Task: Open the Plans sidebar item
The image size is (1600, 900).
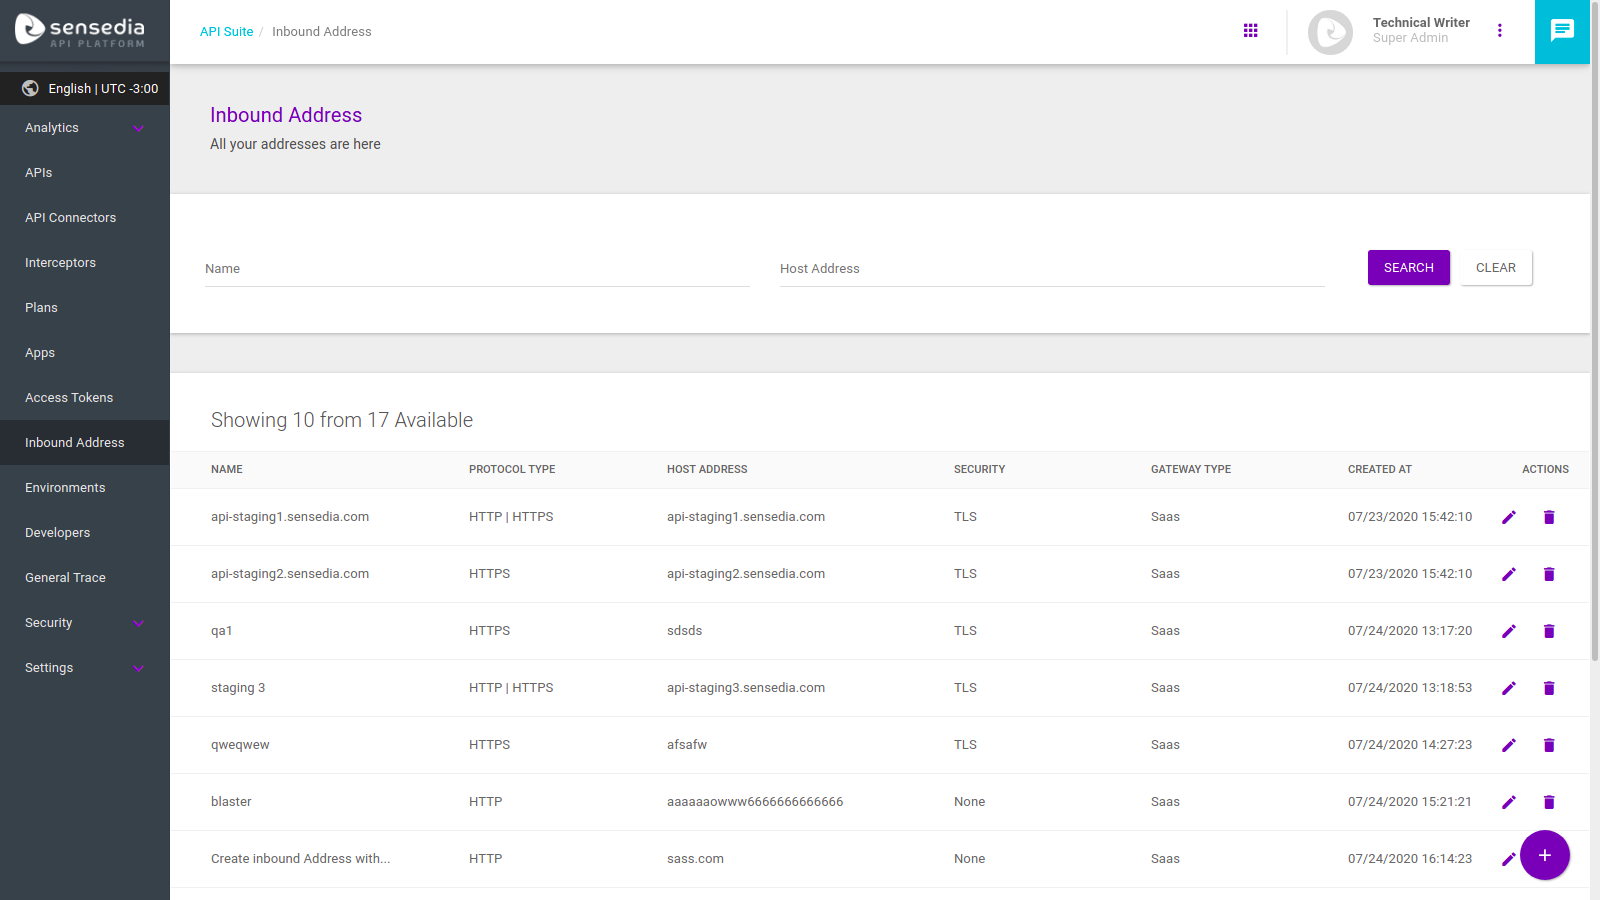Action: tap(41, 307)
